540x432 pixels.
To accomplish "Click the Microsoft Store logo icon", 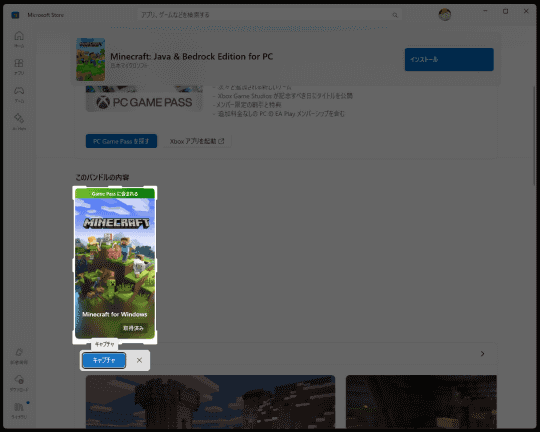I will click(15, 15).
